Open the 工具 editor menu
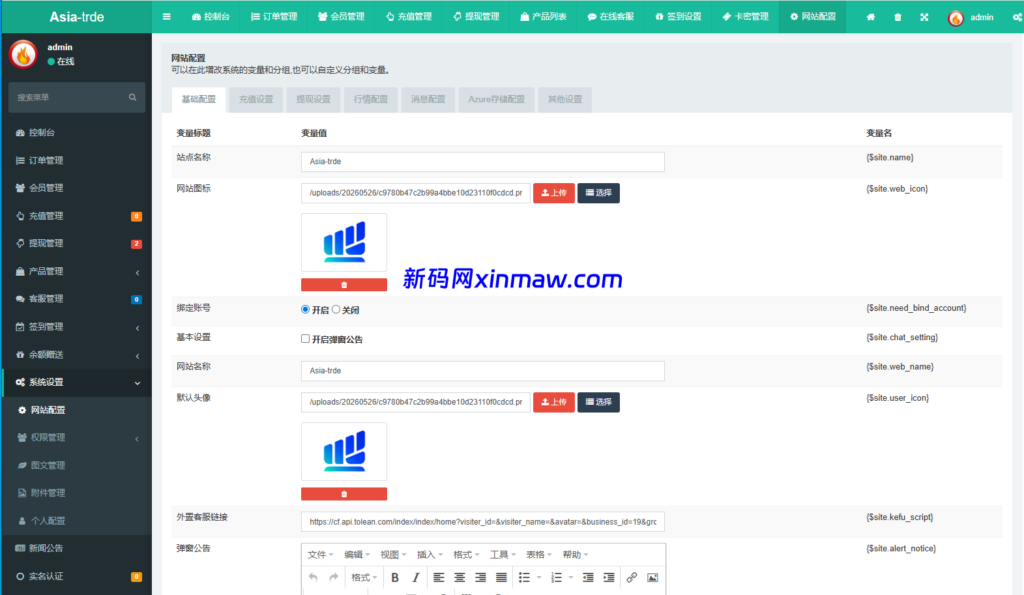Viewport: 1024px width, 595px height. pos(503,555)
